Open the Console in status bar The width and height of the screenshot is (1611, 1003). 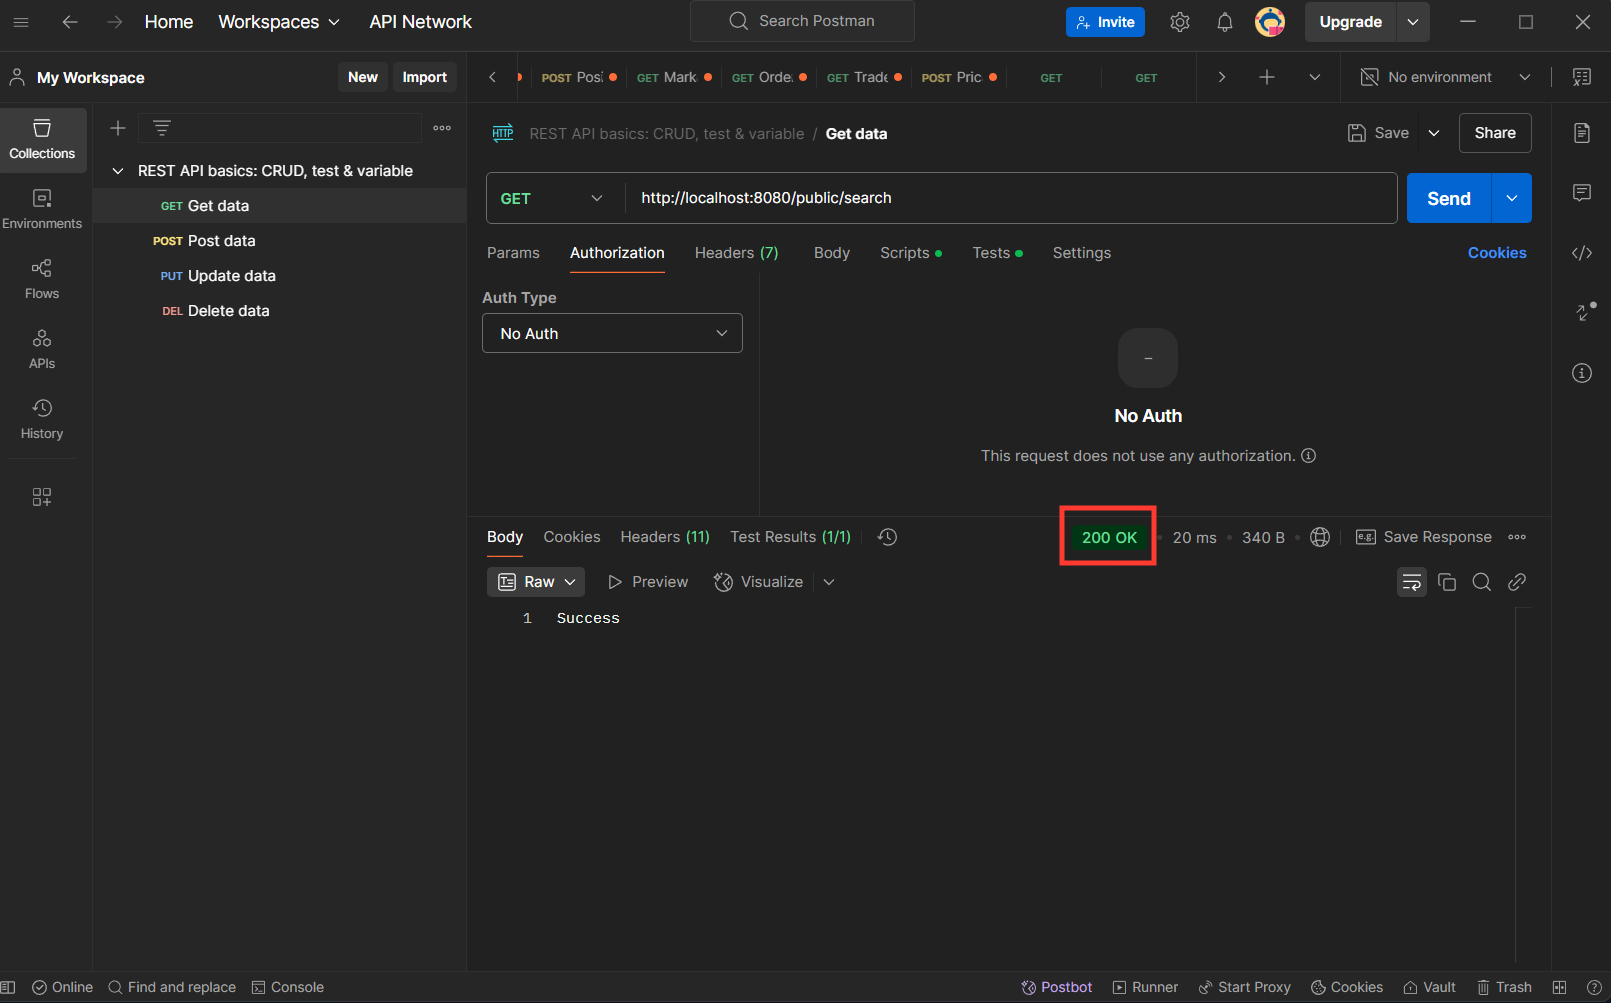pos(288,987)
